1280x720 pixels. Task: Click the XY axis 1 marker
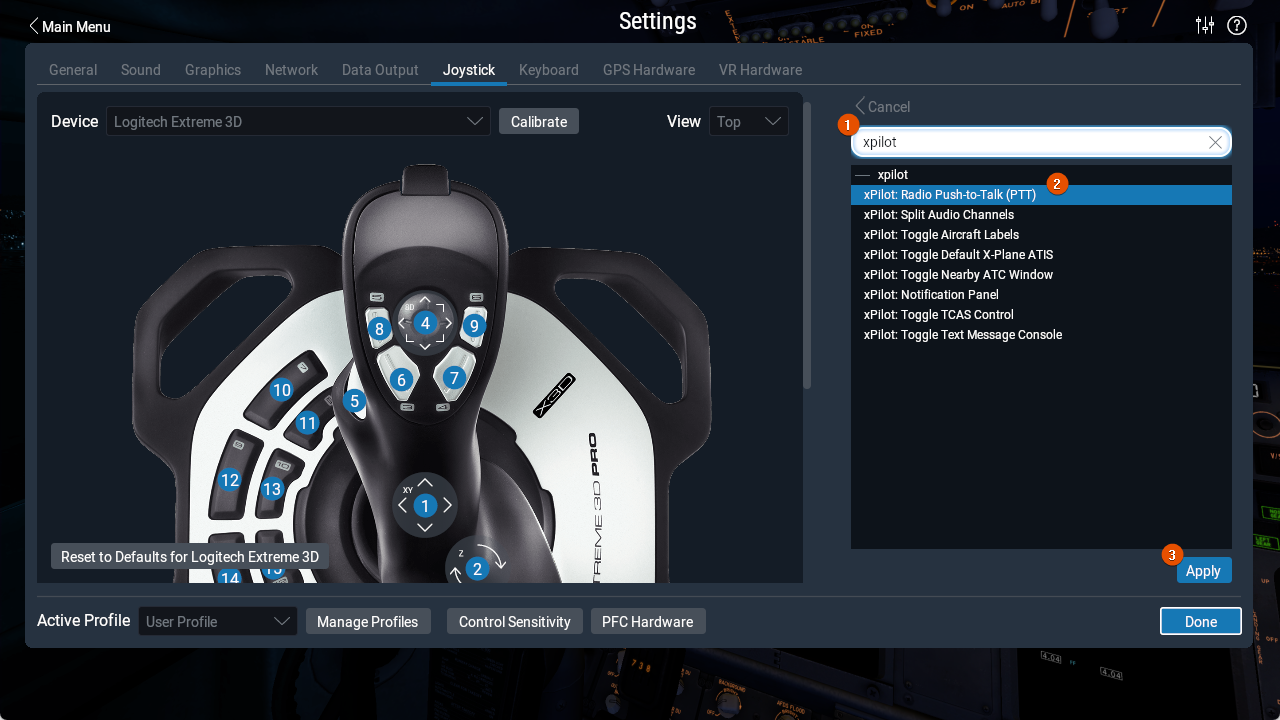(x=425, y=506)
